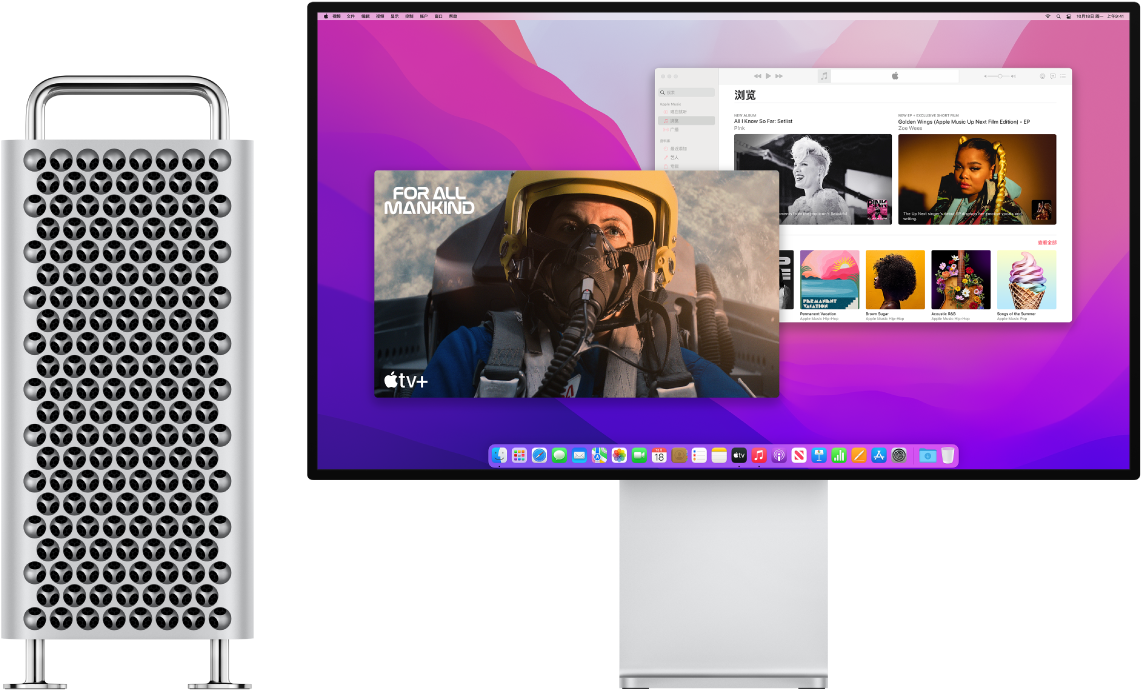Viewport: 1141px width, 700px height.
Task: Open the Songs of the Summer playlist cover
Action: pos(1027,280)
